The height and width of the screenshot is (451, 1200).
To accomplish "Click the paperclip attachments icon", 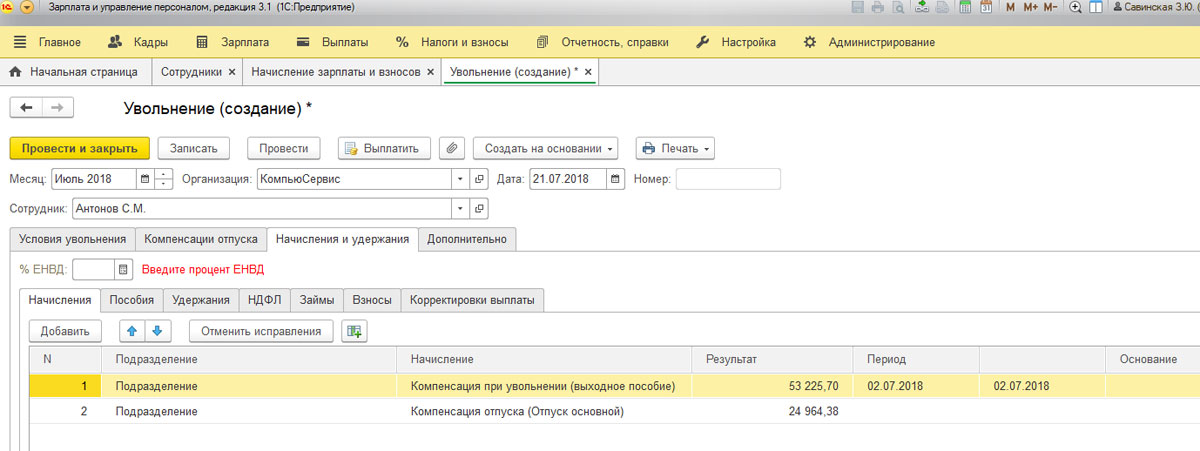I will 453,148.
